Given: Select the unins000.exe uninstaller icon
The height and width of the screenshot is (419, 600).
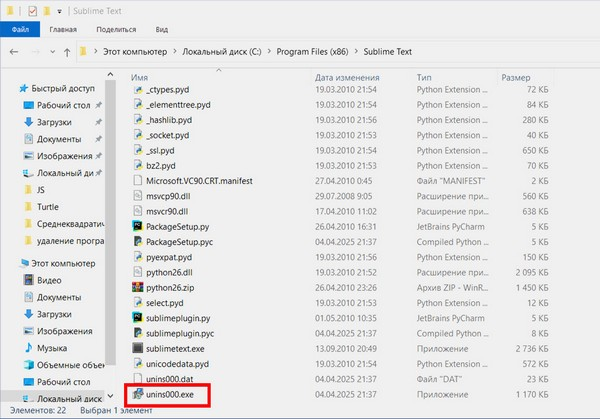Looking at the screenshot, I should (x=138, y=395).
